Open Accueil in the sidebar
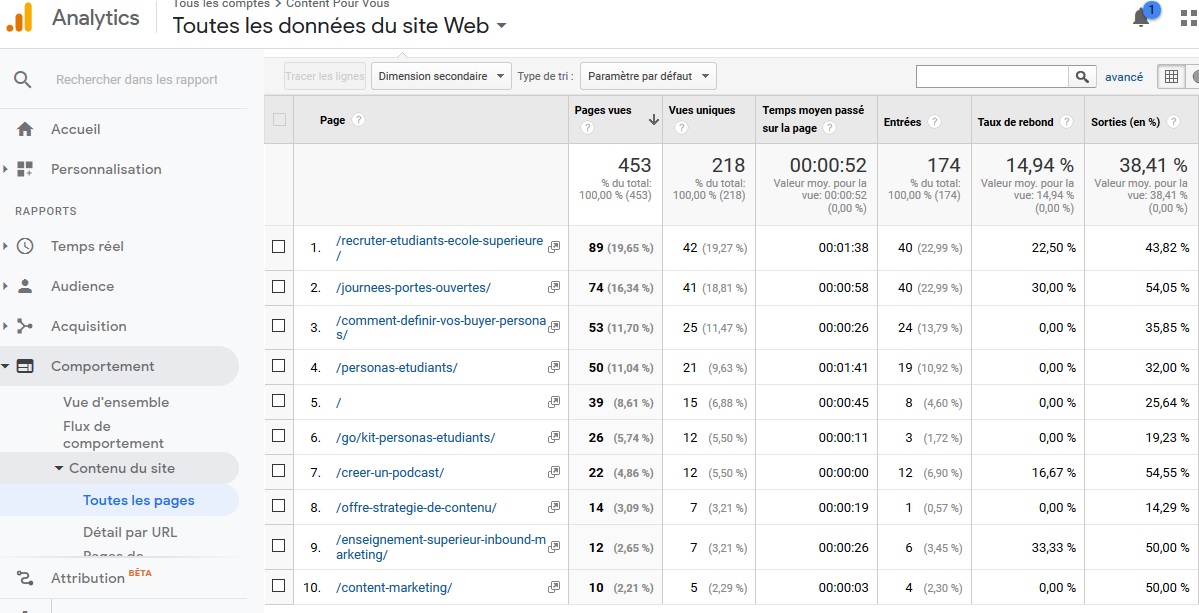1199x613 pixels. coord(76,129)
